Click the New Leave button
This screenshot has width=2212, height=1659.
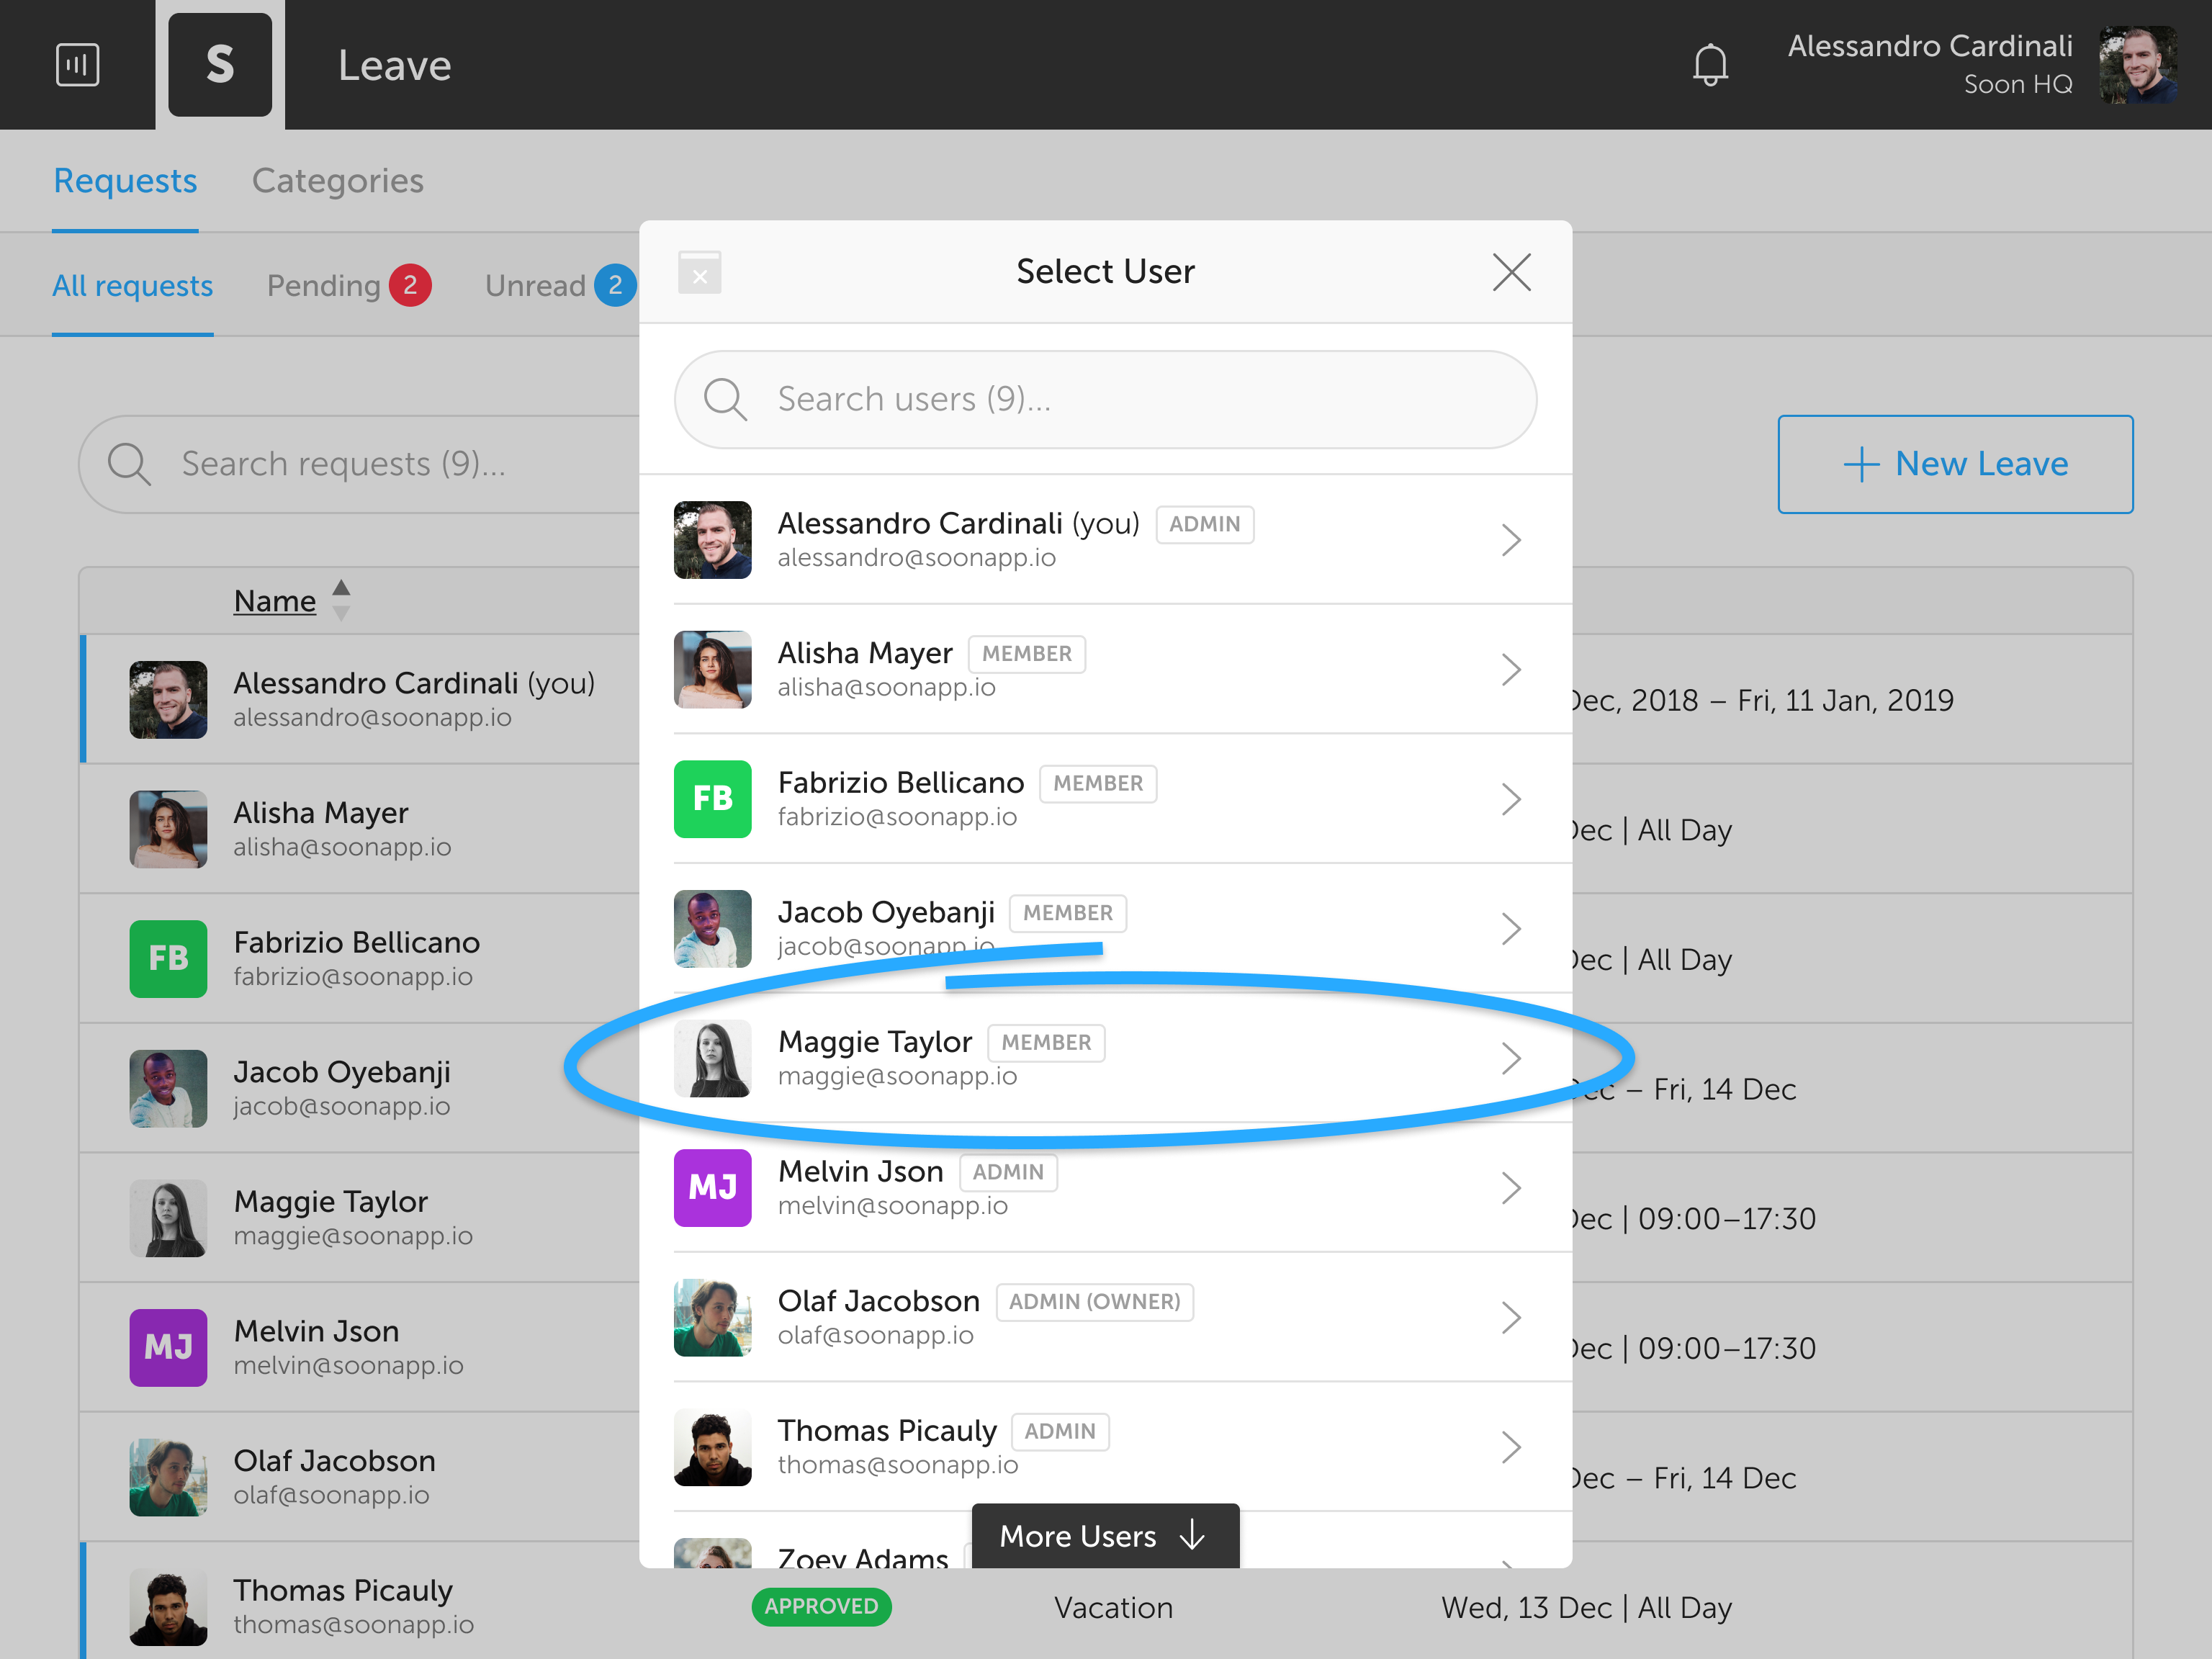point(1954,464)
